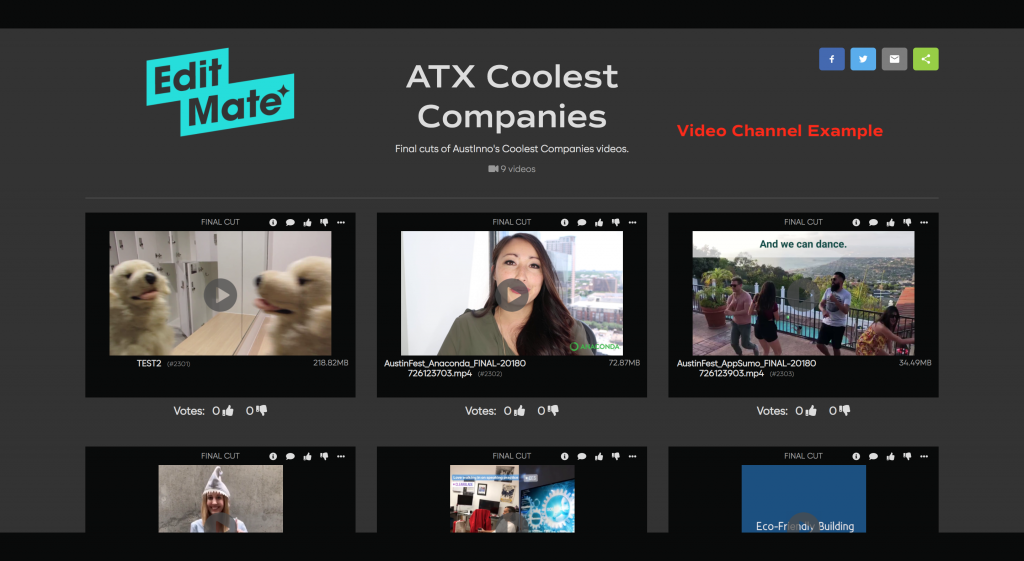Info icon on office monitors video card
Image resolution: width=1024 pixels, height=561 pixels.
[x=564, y=456]
